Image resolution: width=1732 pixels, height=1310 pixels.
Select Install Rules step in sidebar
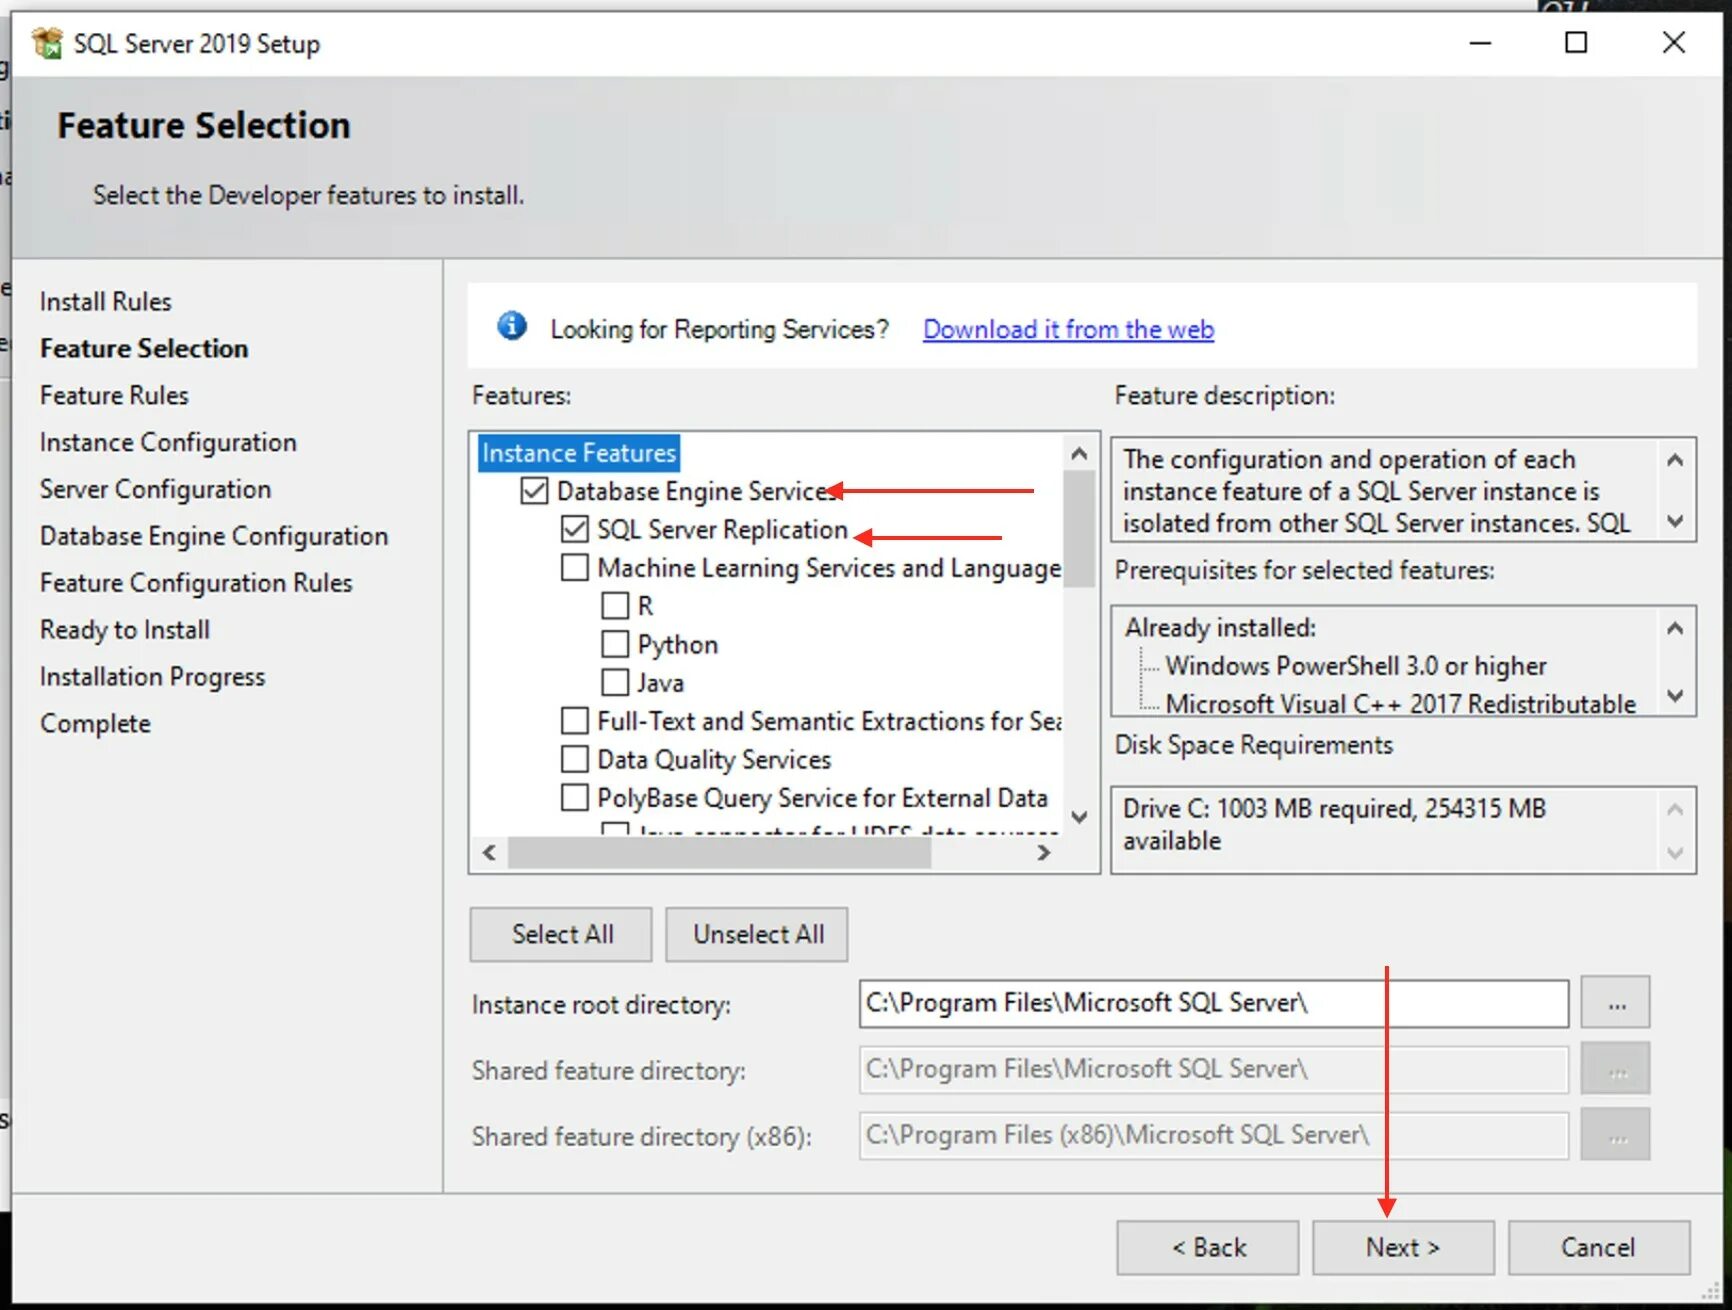[x=105, y=301]
